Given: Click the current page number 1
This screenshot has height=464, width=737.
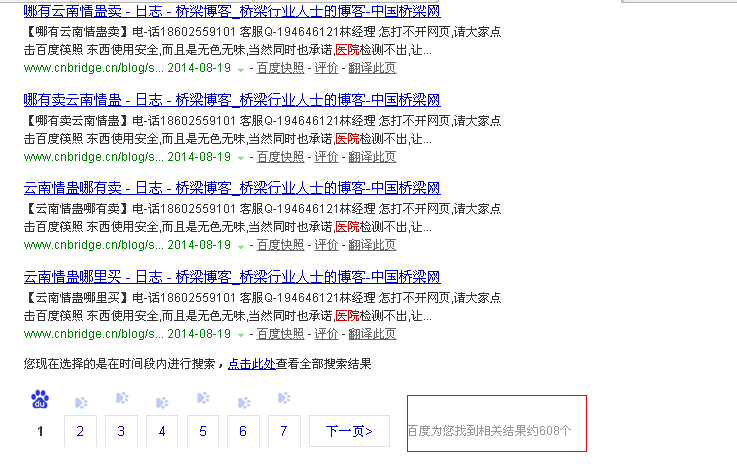Looking at the screenshot, I should (40, 431).
